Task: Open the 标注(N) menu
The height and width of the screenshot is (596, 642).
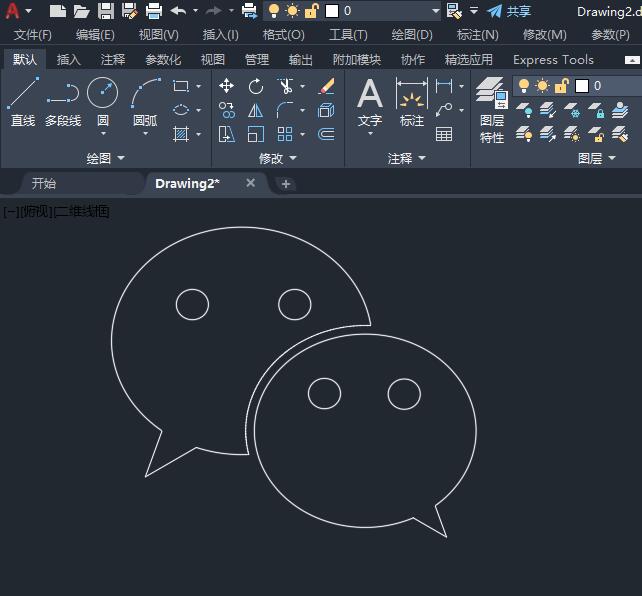Action: click(x=477, y=35)
